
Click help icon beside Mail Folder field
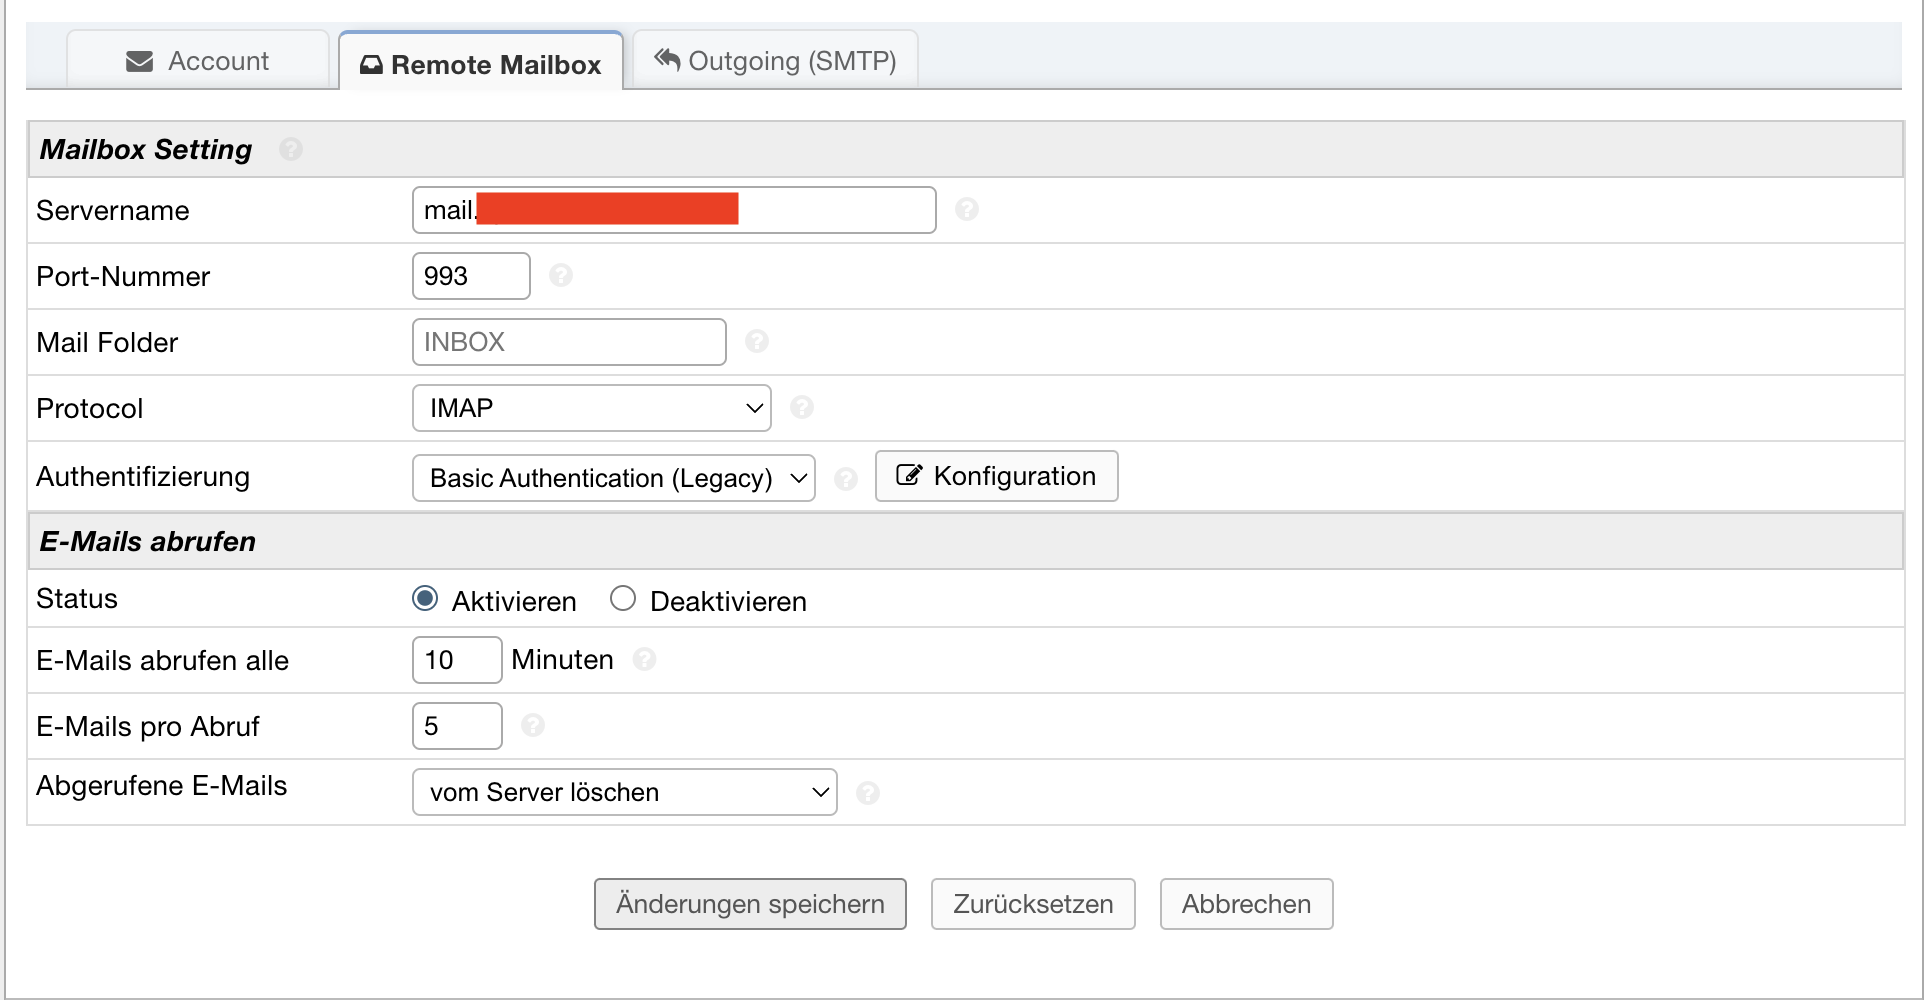click(757, 342)
